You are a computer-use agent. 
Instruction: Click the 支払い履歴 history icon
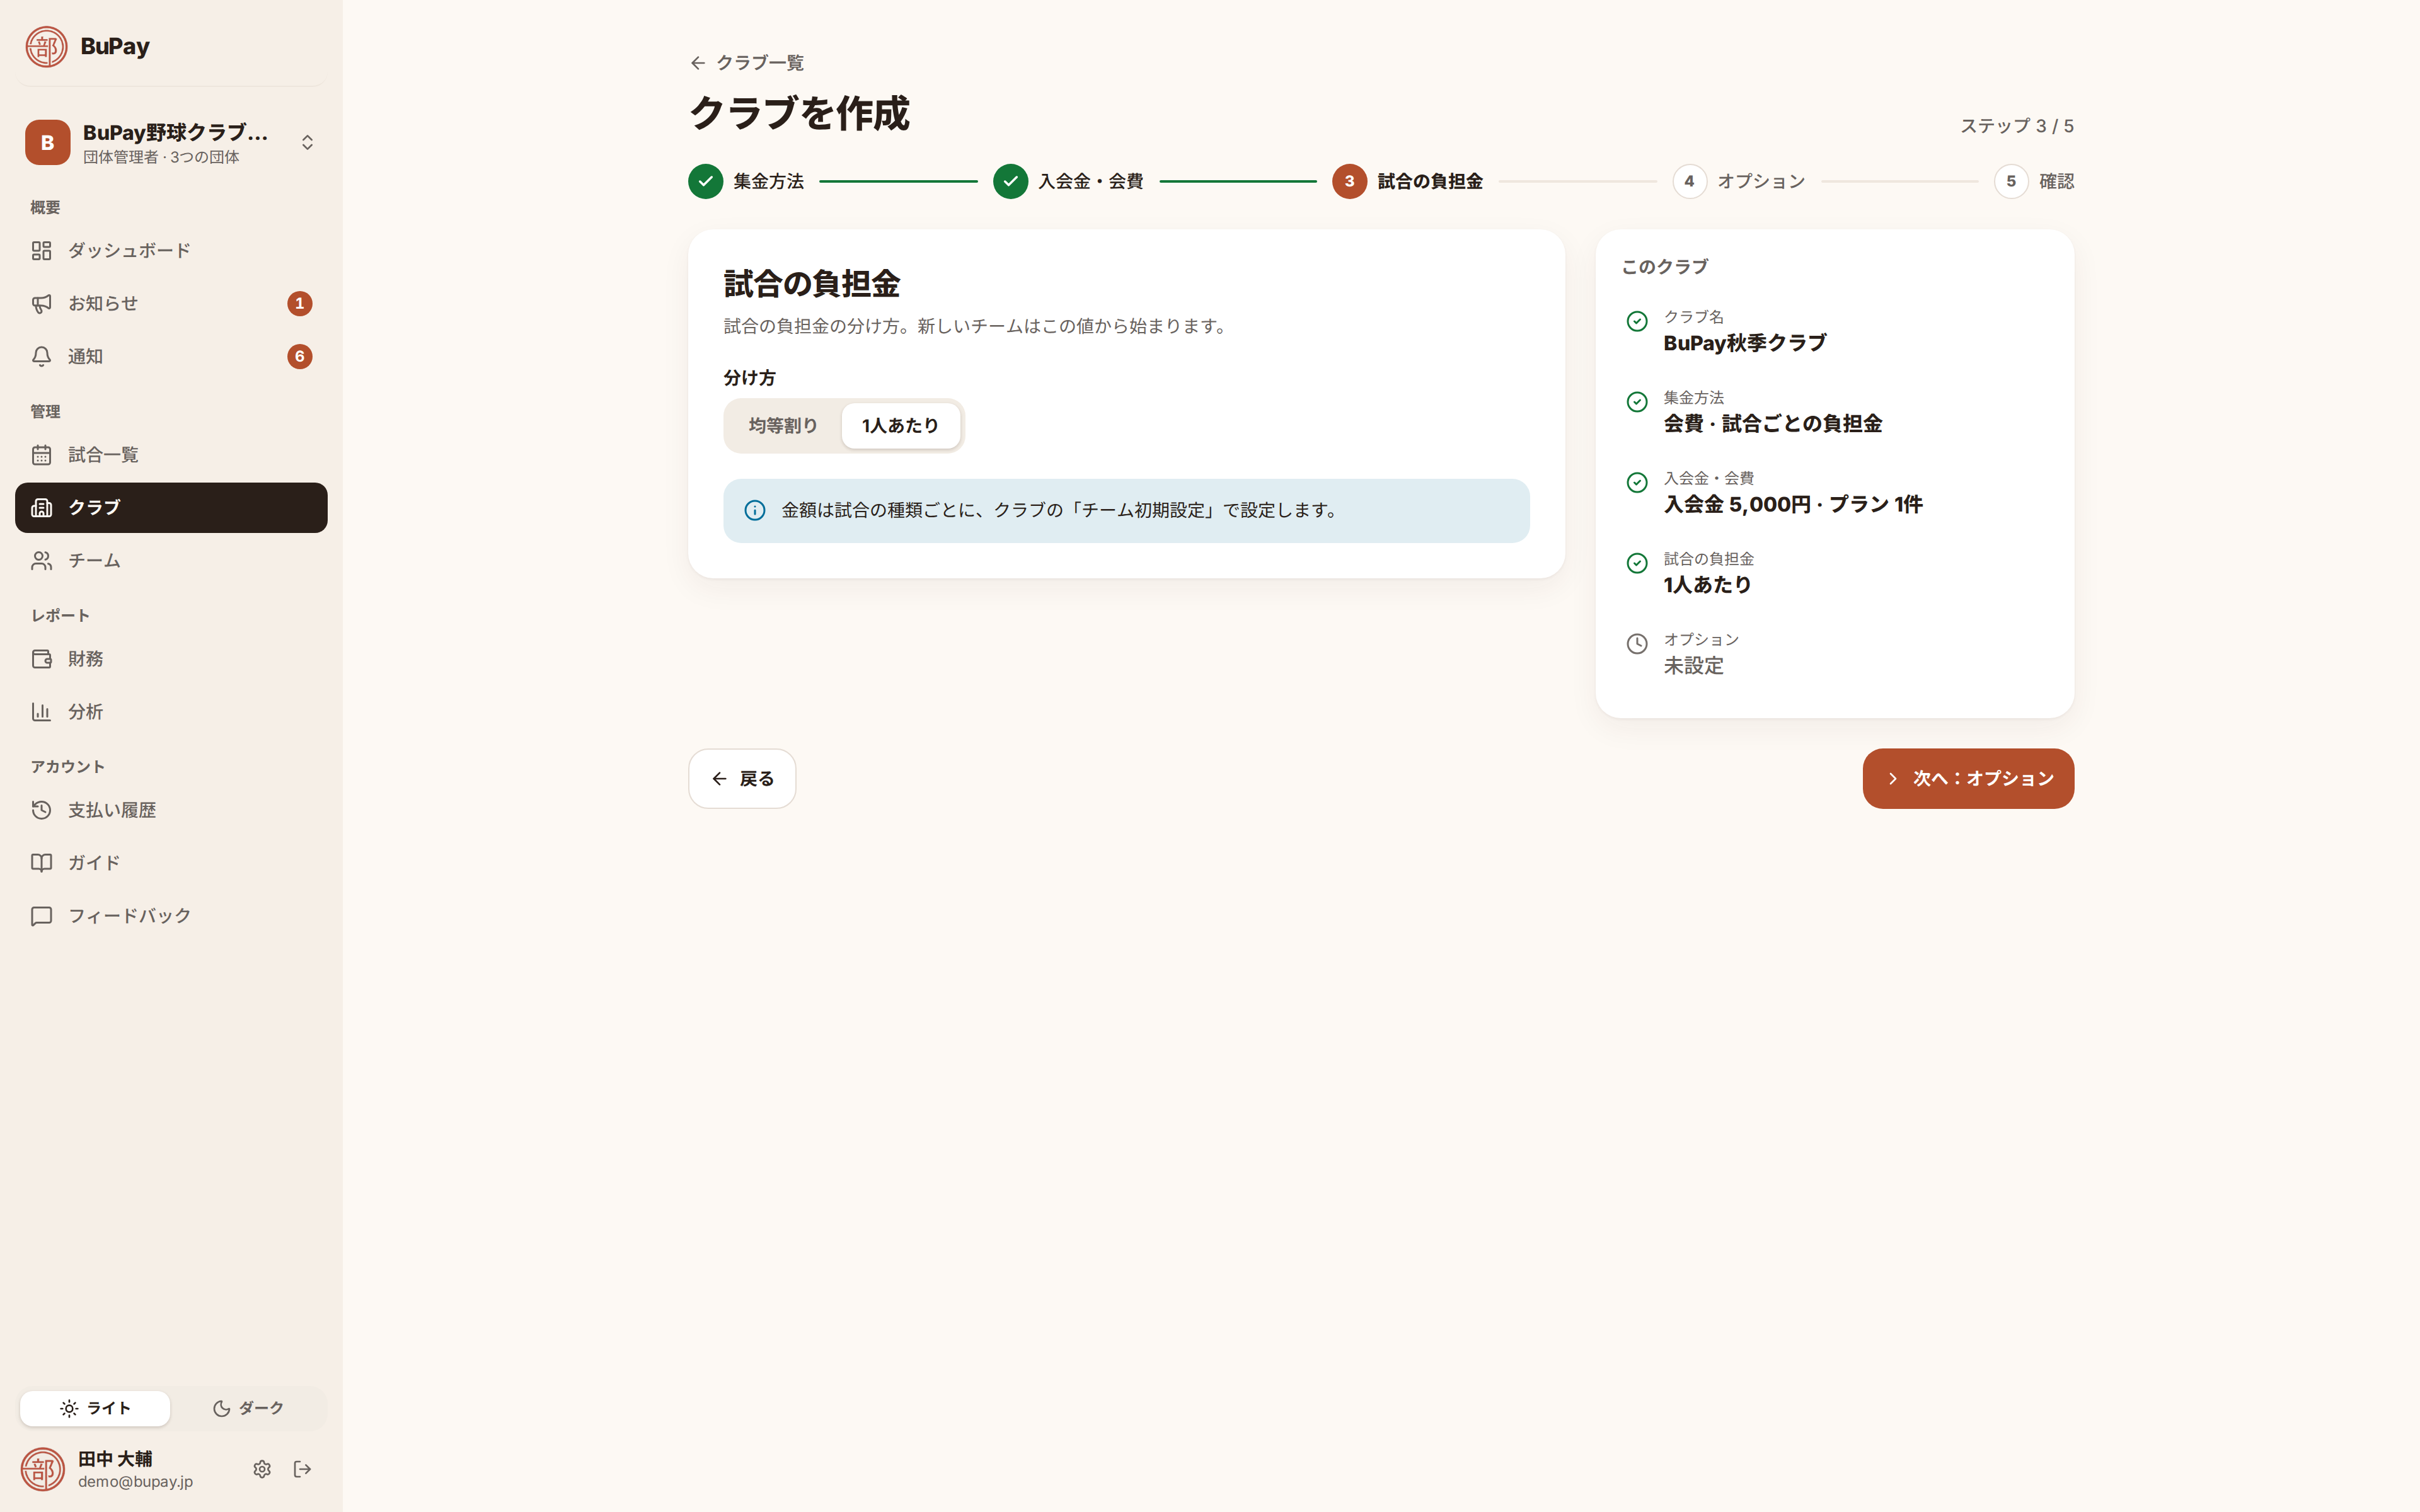coord(41,810)
